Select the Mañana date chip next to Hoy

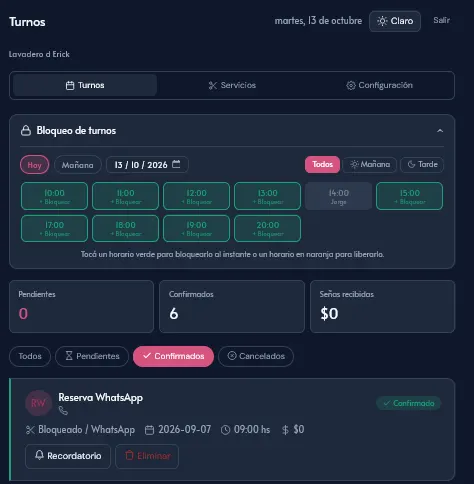tap(78, 165)
